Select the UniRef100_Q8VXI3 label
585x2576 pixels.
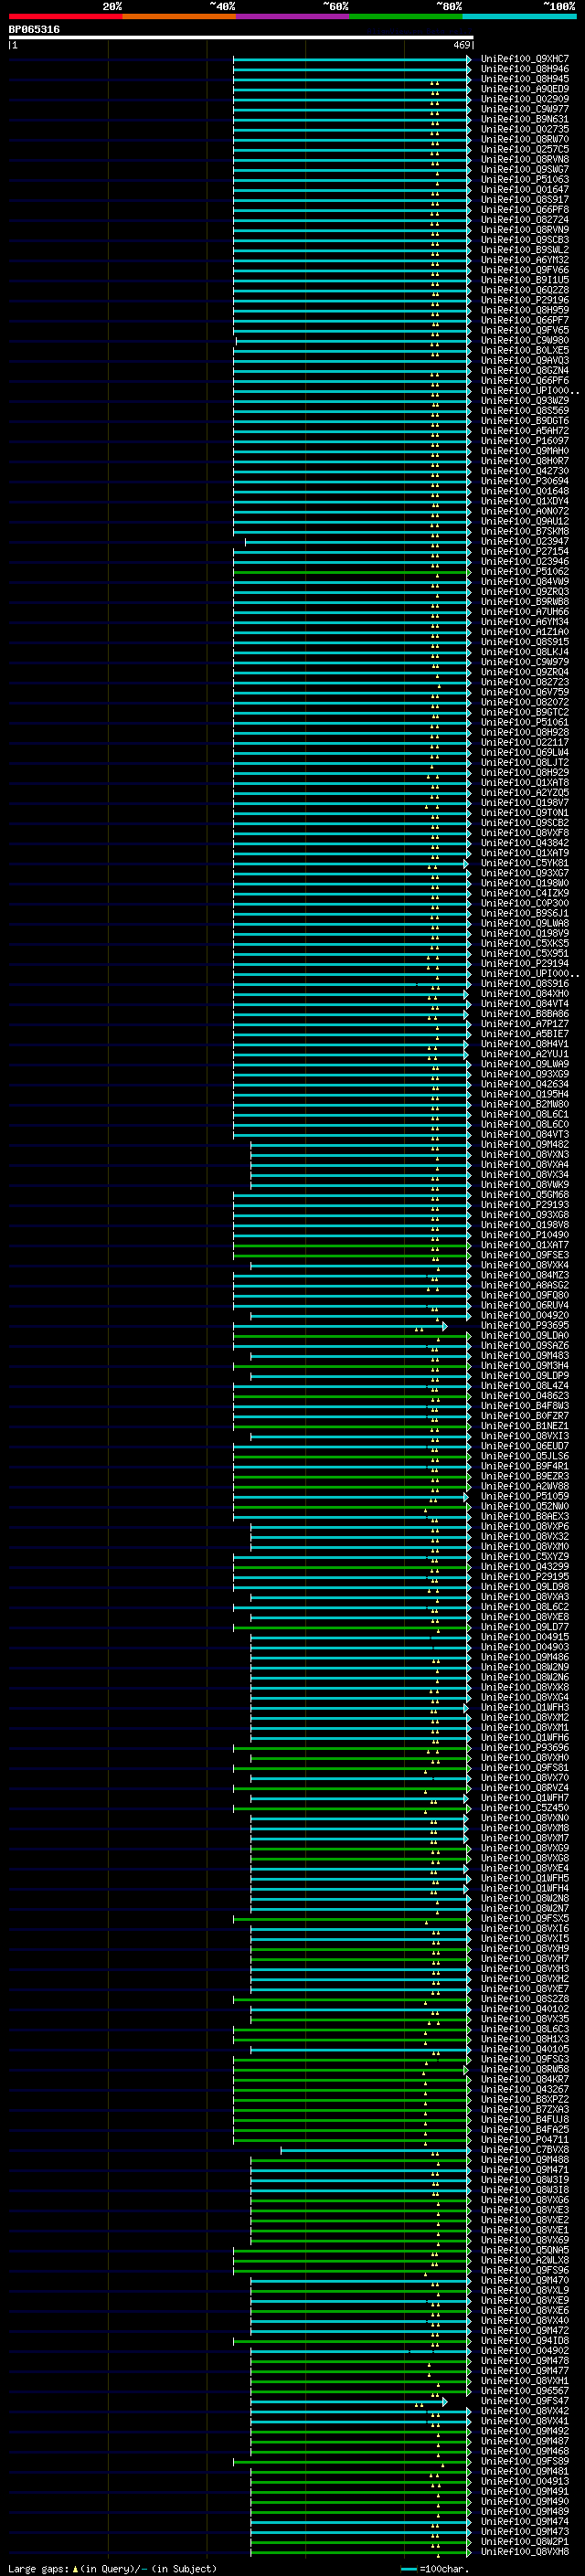pyautogui.click(x=524, y=1436)
